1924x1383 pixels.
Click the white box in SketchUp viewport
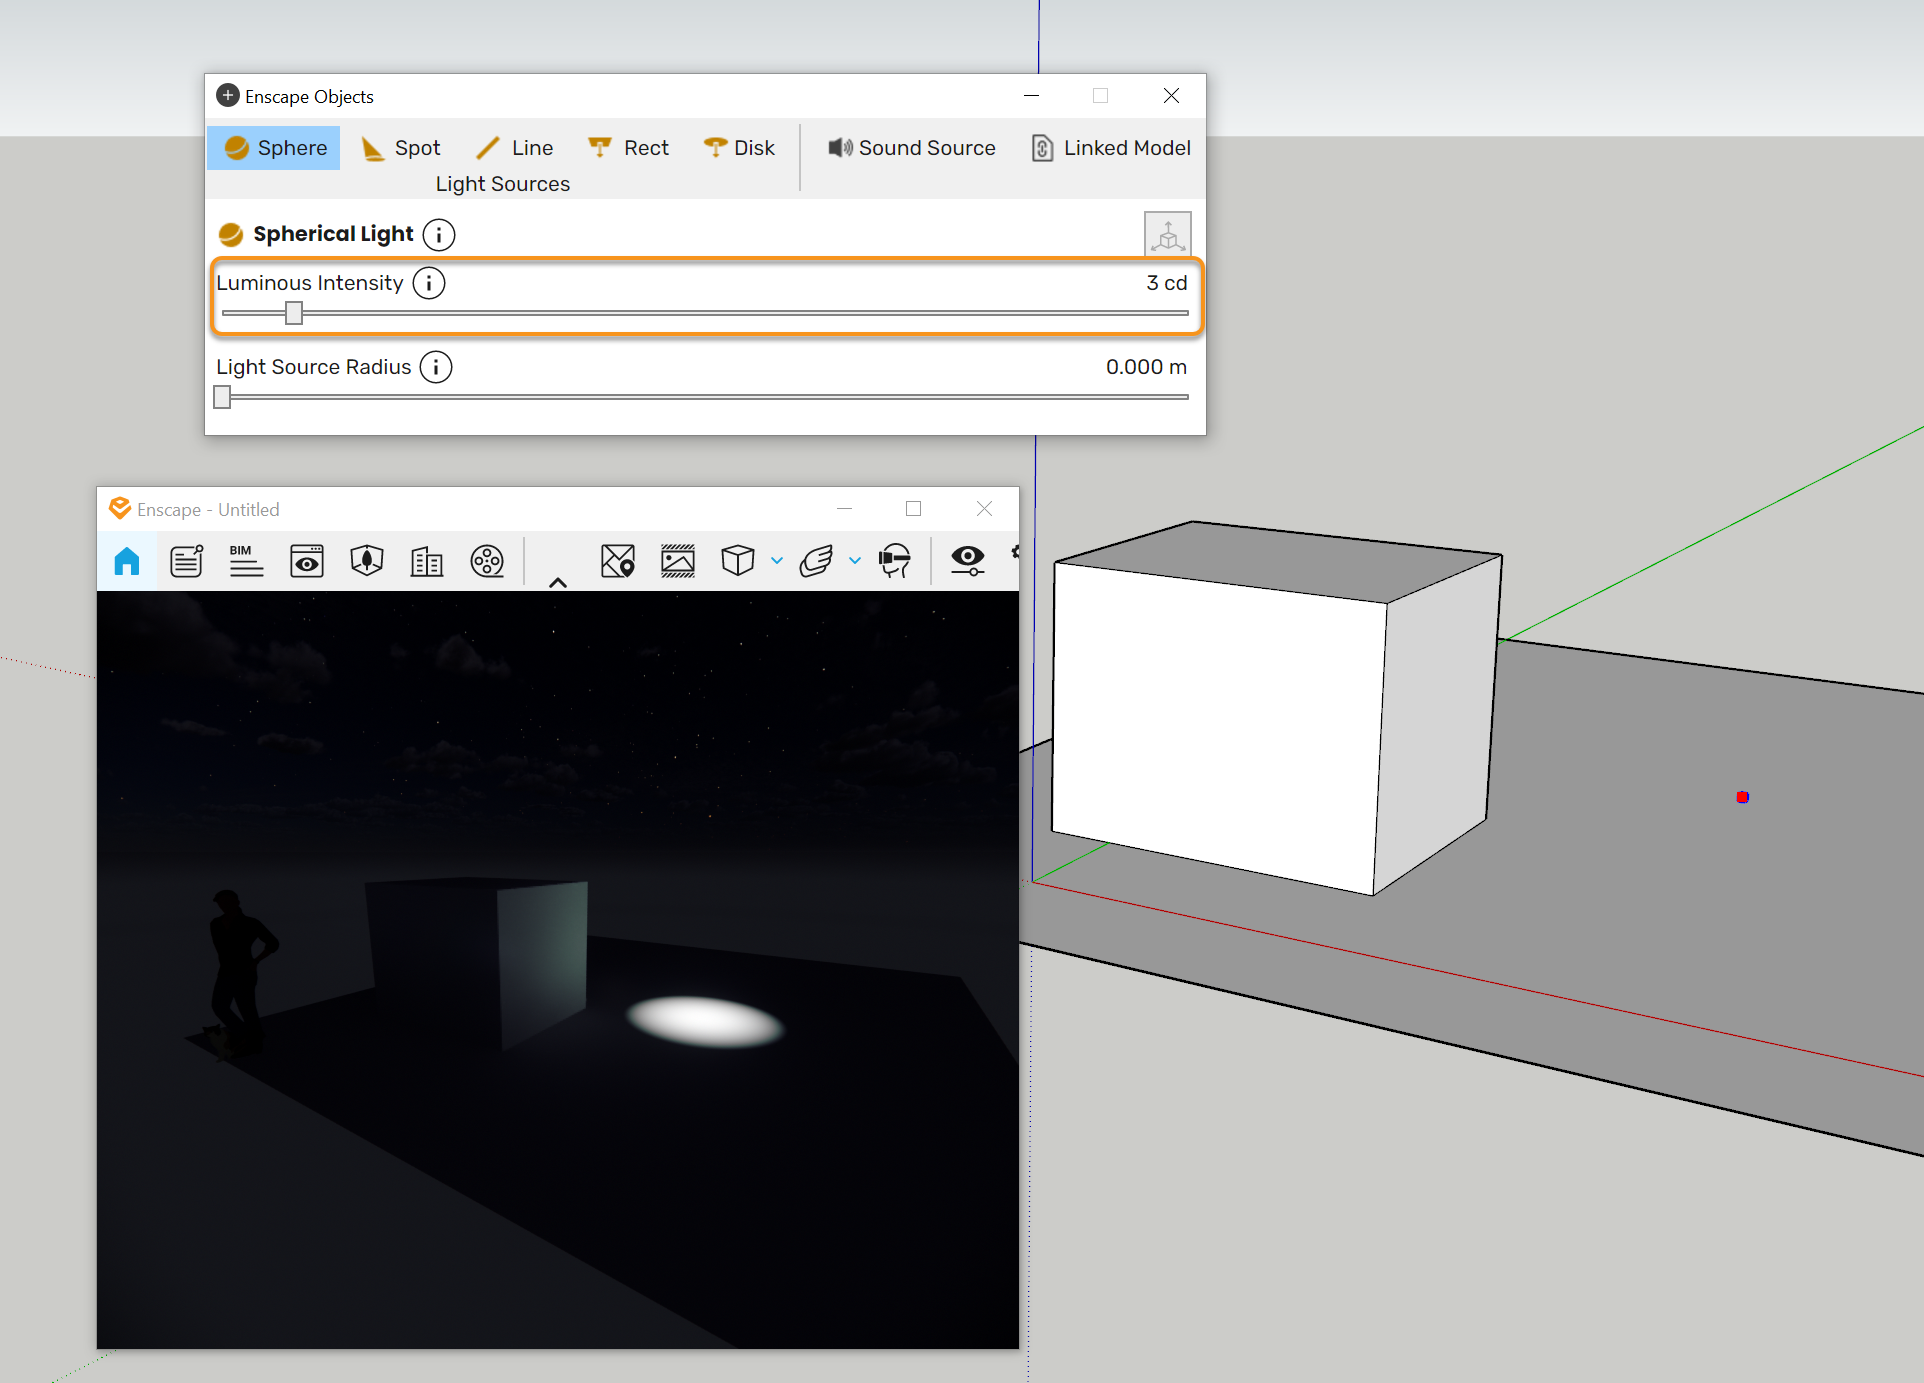coord(1275,707)
